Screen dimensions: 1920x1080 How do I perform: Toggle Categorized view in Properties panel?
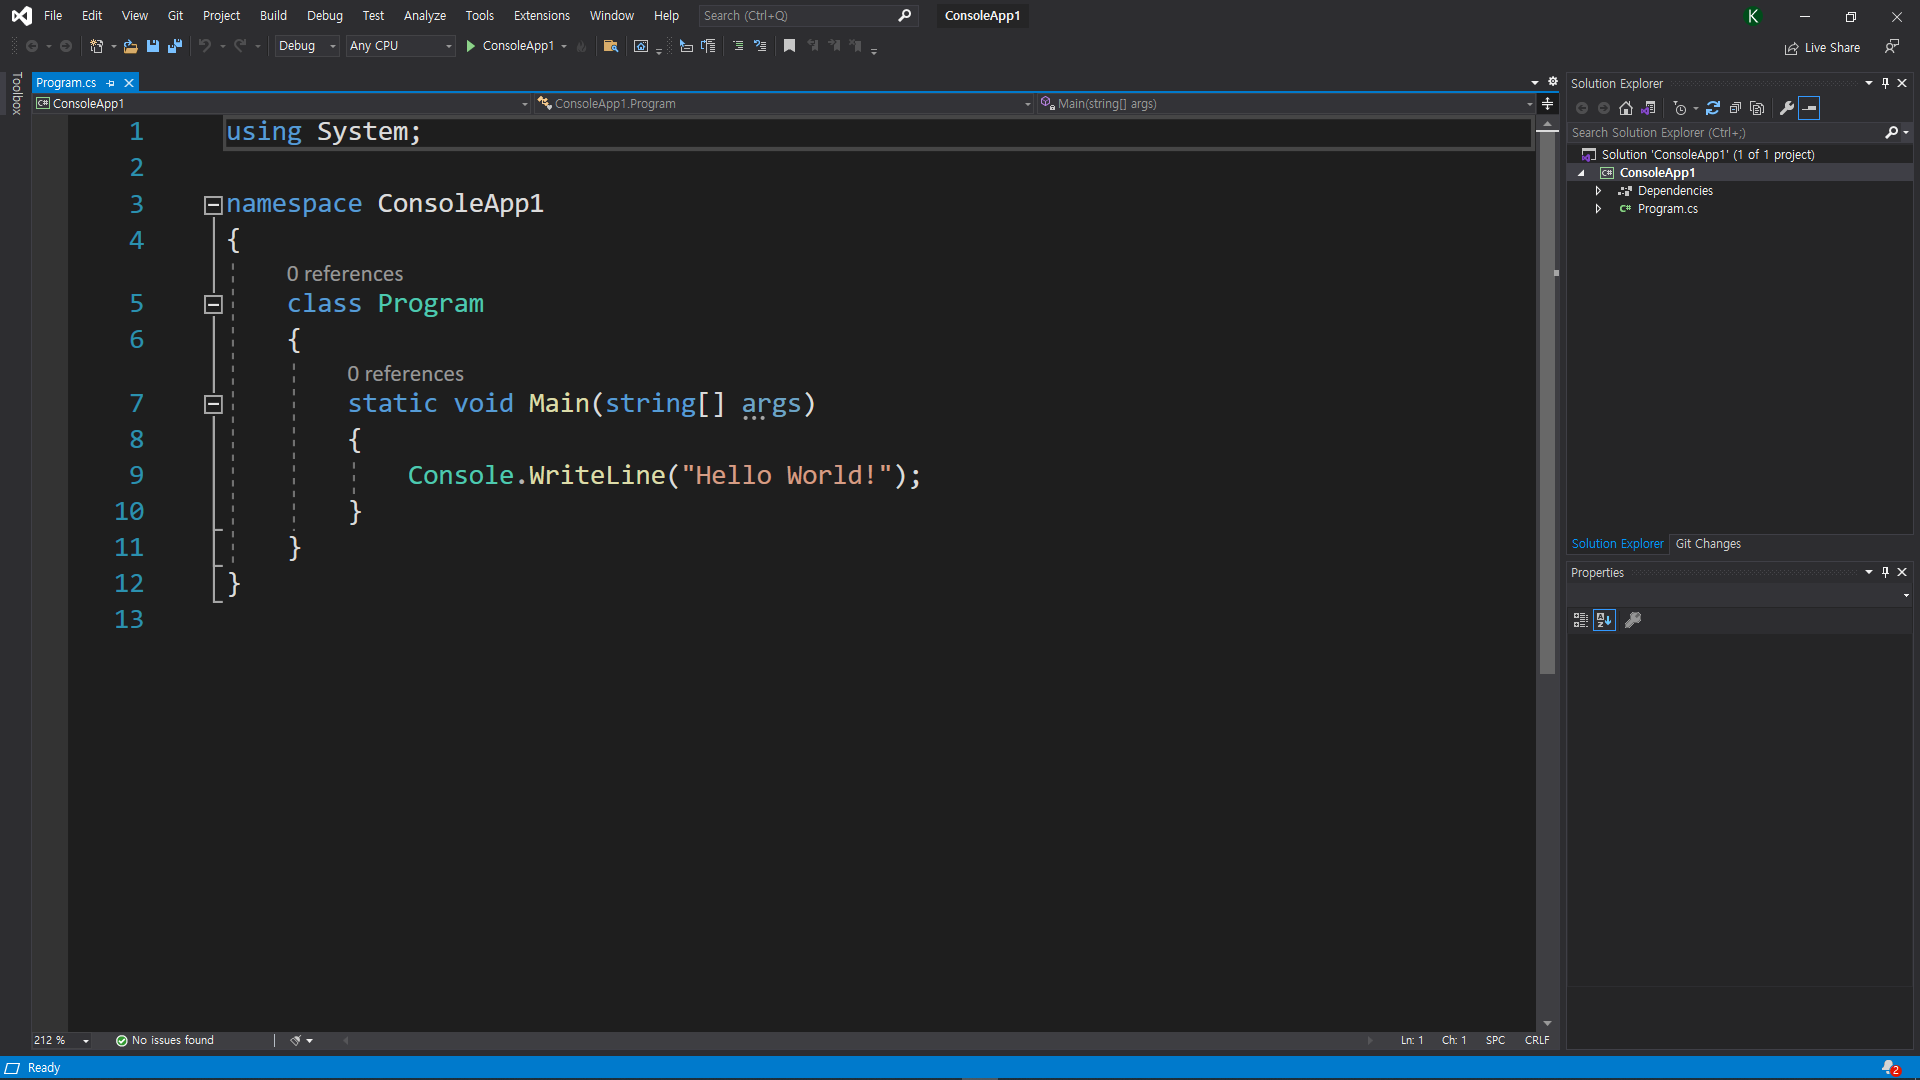1580,620
